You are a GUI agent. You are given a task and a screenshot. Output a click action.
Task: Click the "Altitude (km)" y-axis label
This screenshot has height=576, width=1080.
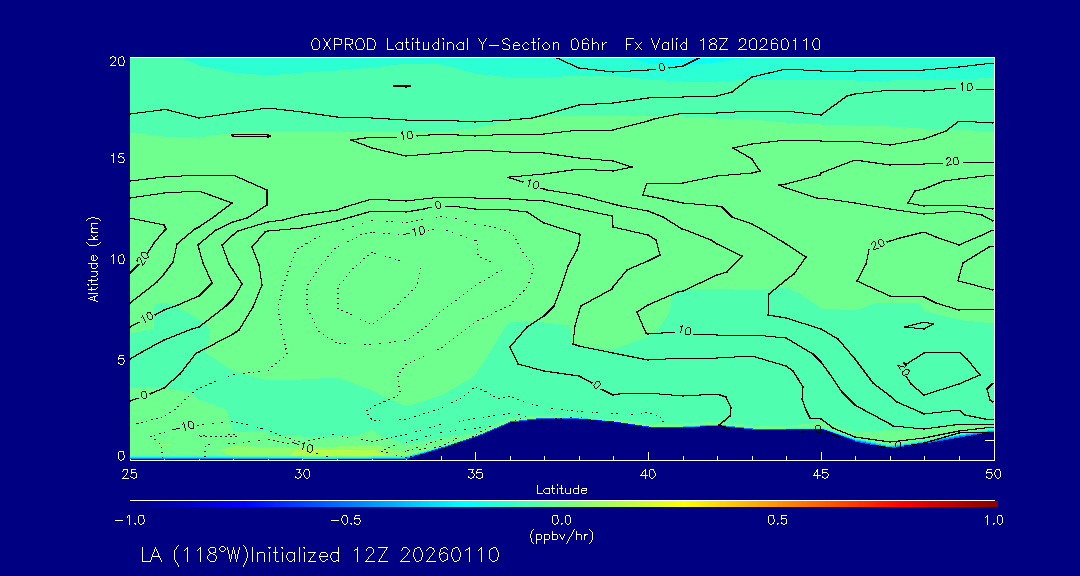tap(93, 258)
